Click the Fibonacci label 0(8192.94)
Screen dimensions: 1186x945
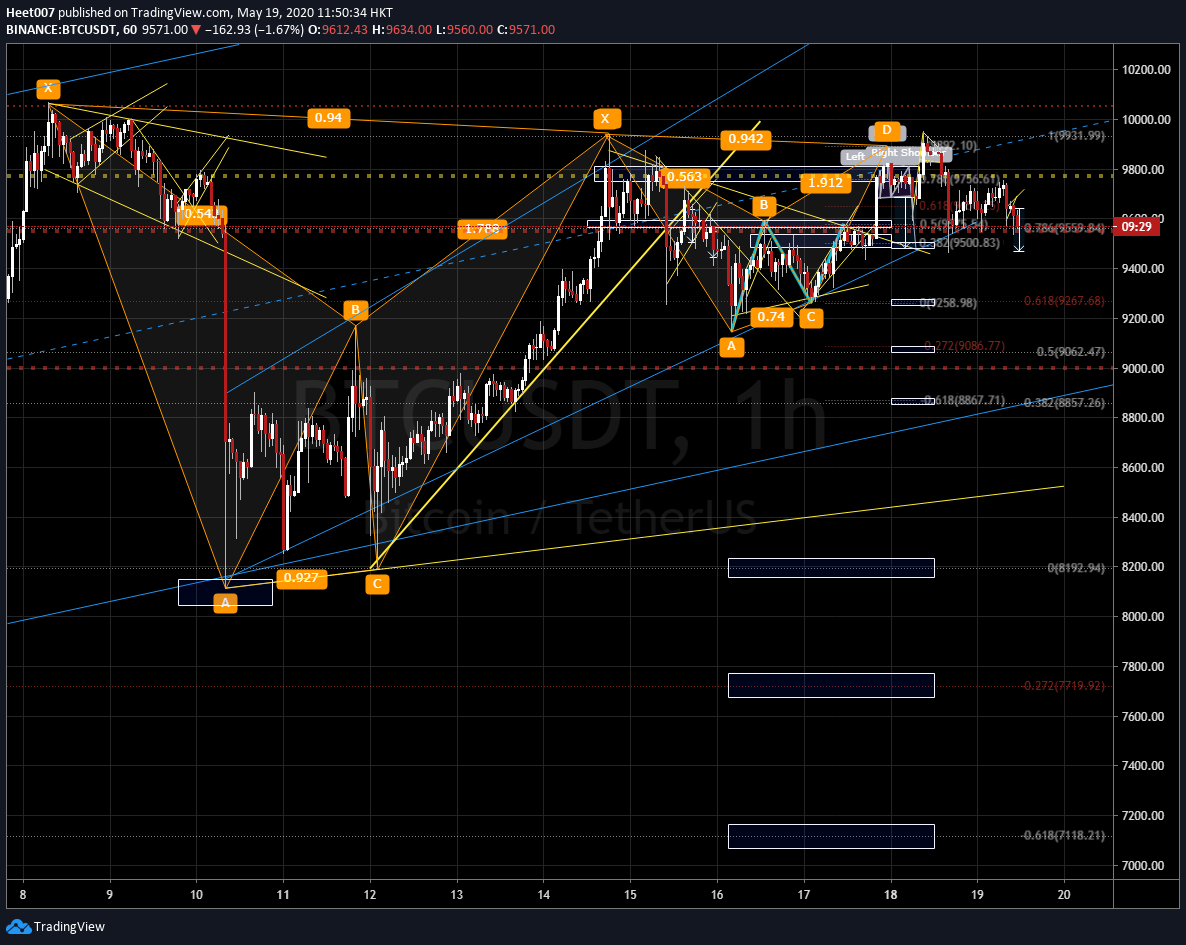(1076, 567)
